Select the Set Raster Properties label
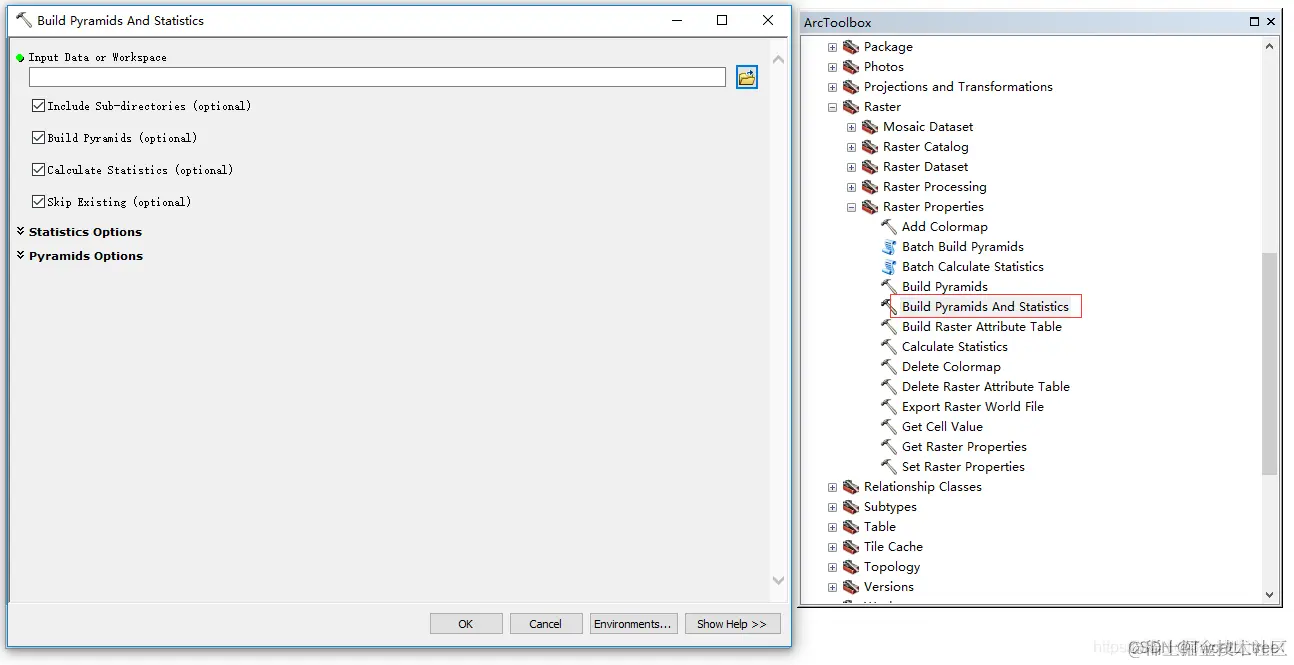The width and height of the screenshot is (1294, 665). [963, 467]
